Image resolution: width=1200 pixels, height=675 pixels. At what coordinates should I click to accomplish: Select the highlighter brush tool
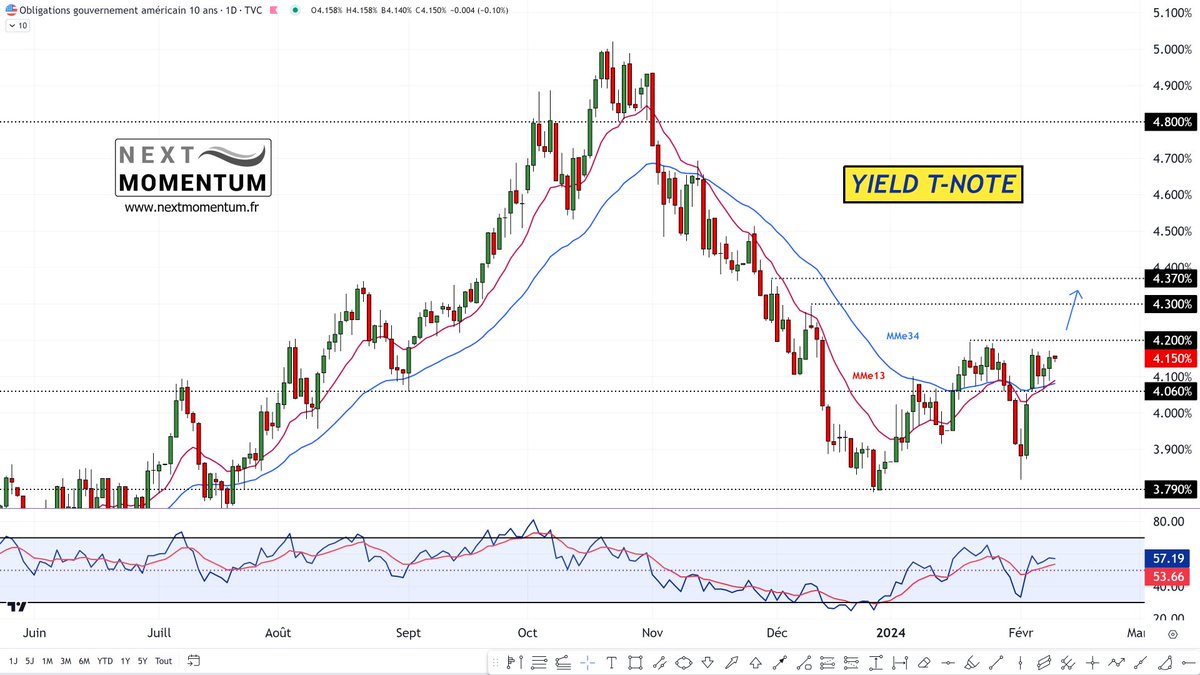click(972, 662)
